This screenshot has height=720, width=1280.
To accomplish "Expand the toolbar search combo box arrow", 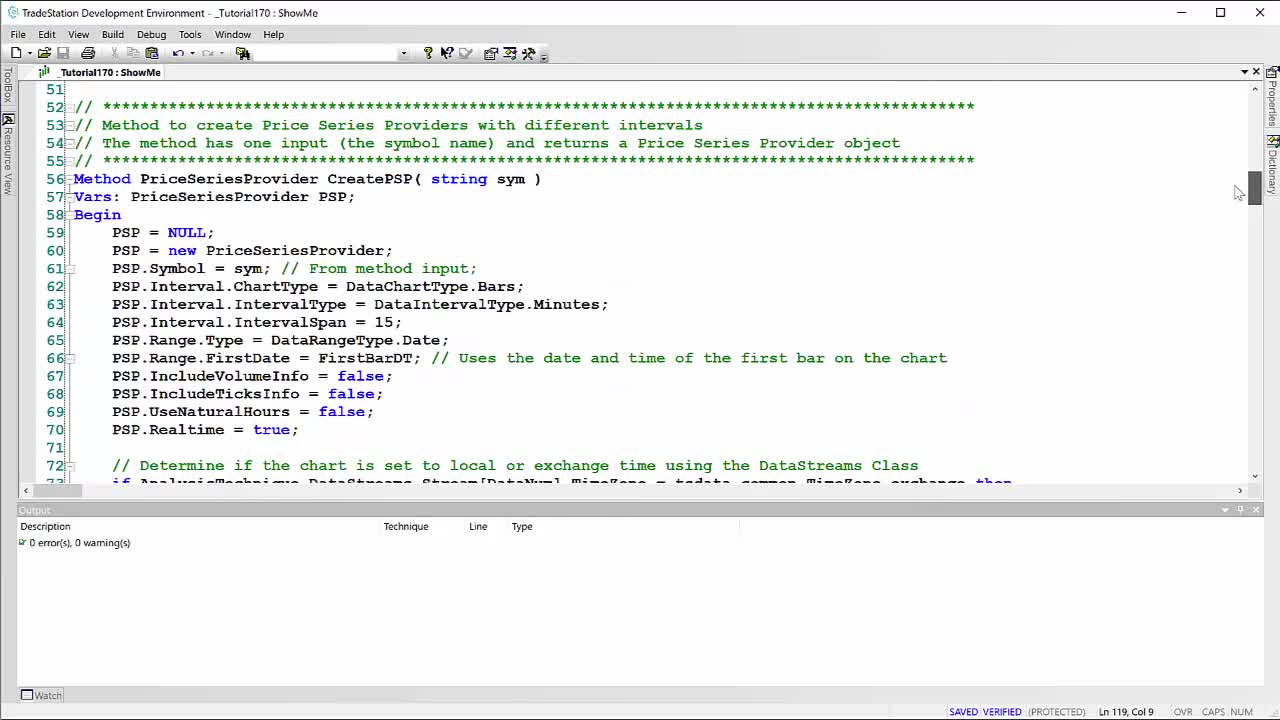I will coord(404,53).
